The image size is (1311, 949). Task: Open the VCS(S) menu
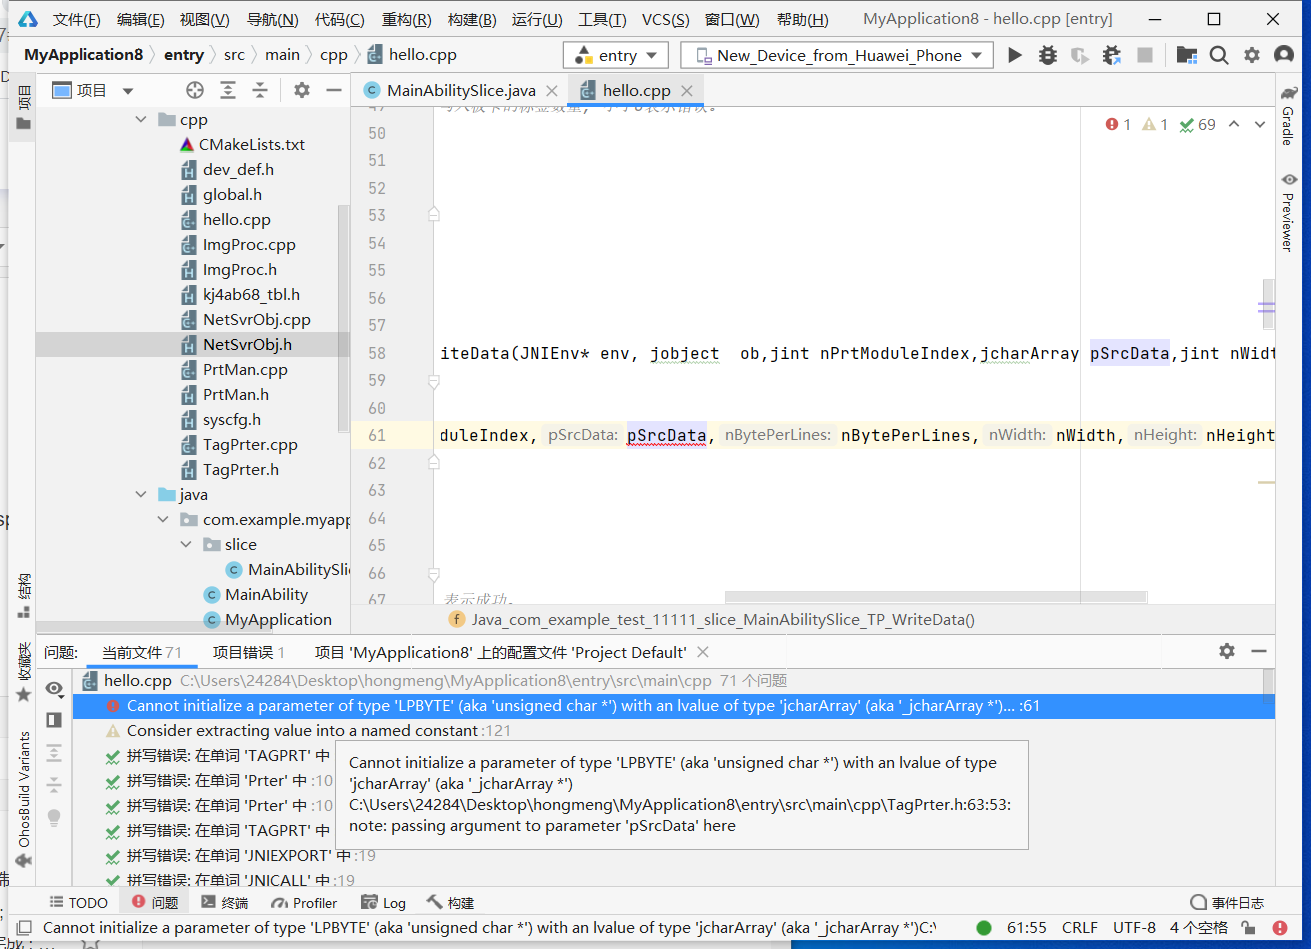pos(665,19)
